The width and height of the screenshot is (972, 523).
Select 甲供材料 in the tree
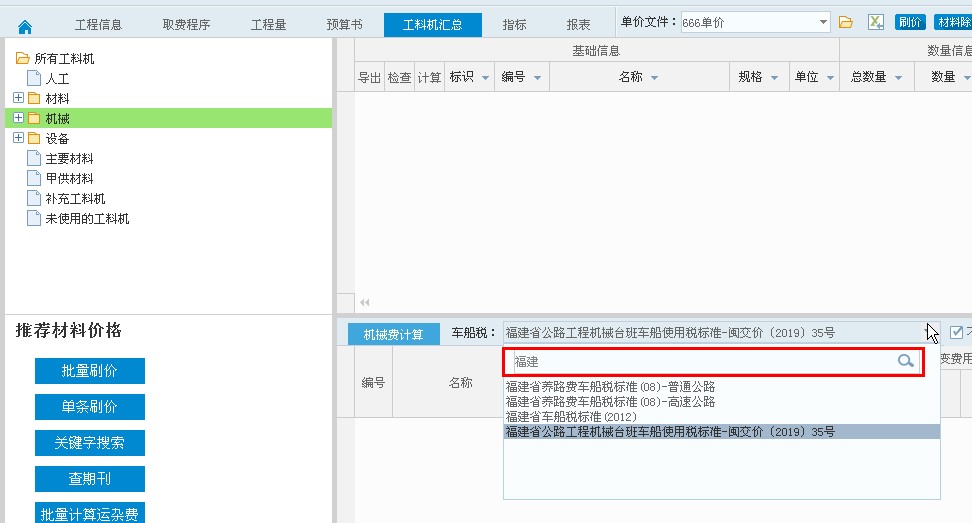pos(69,178)
